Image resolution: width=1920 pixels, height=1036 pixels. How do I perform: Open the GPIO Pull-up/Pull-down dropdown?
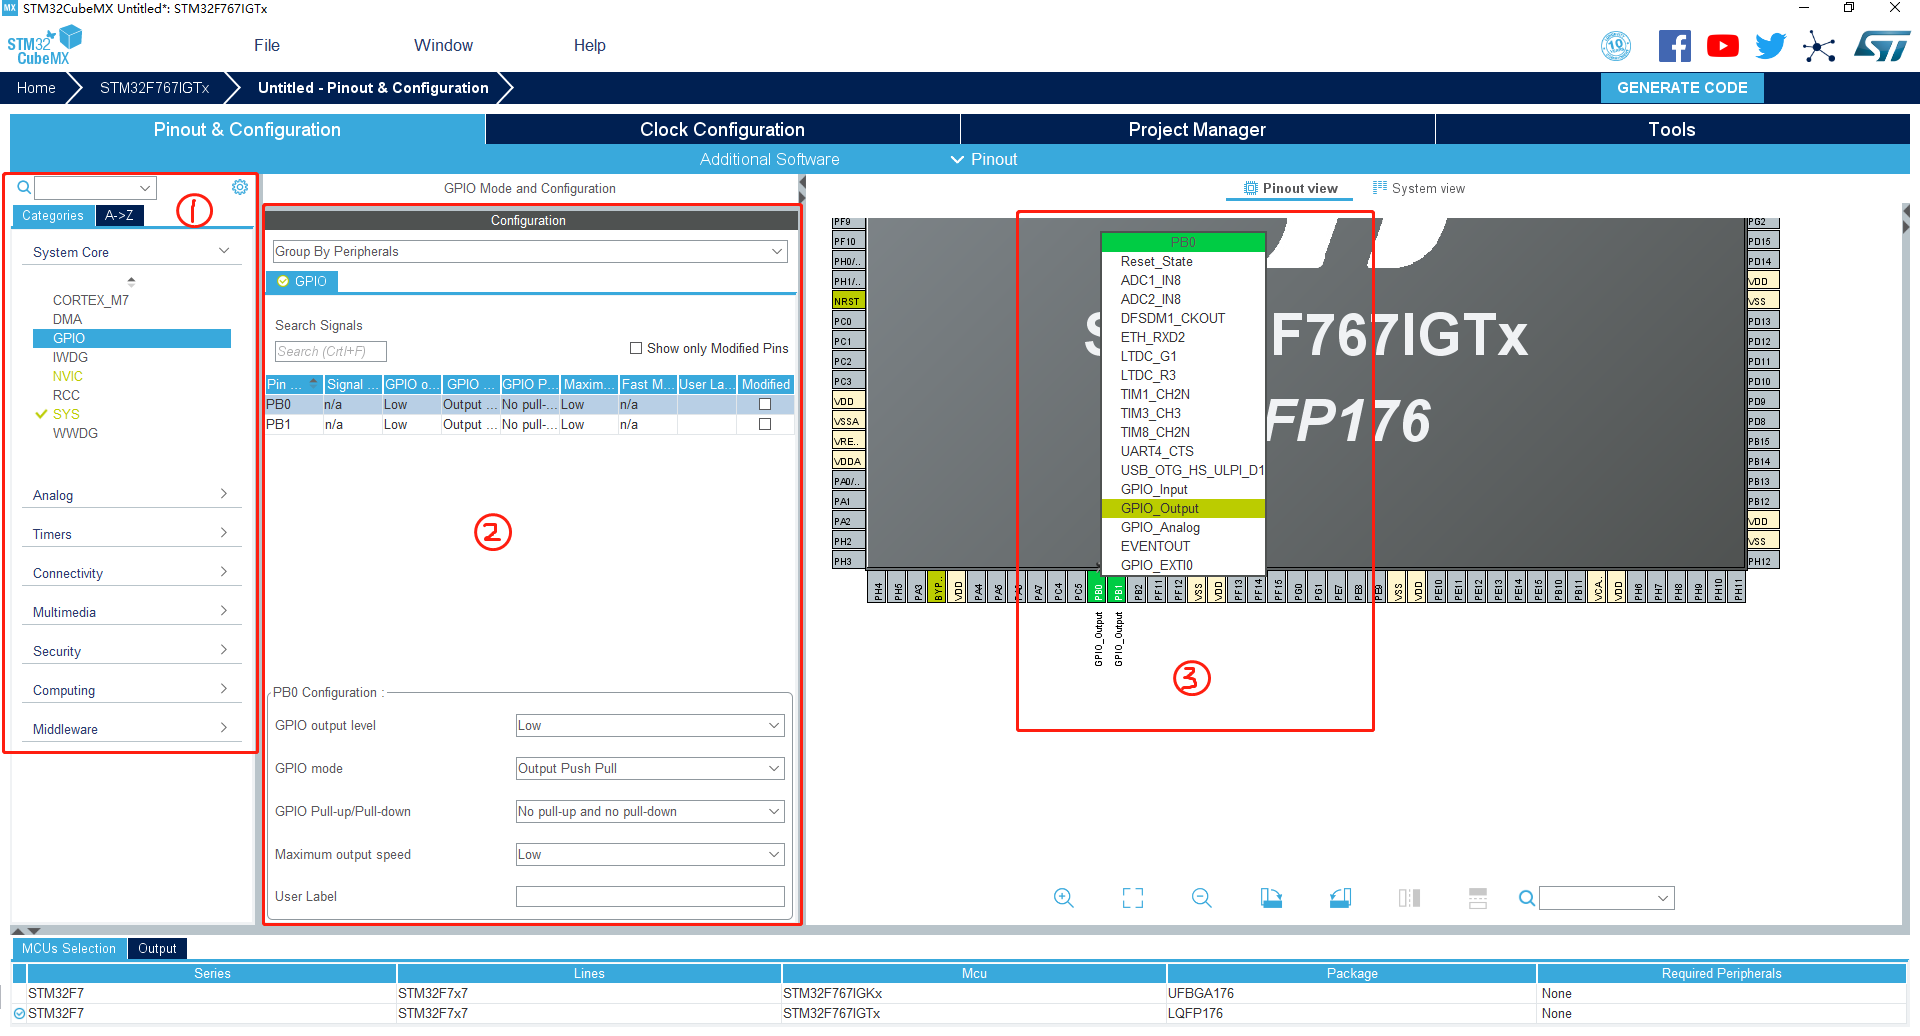[x=650, y=812]
